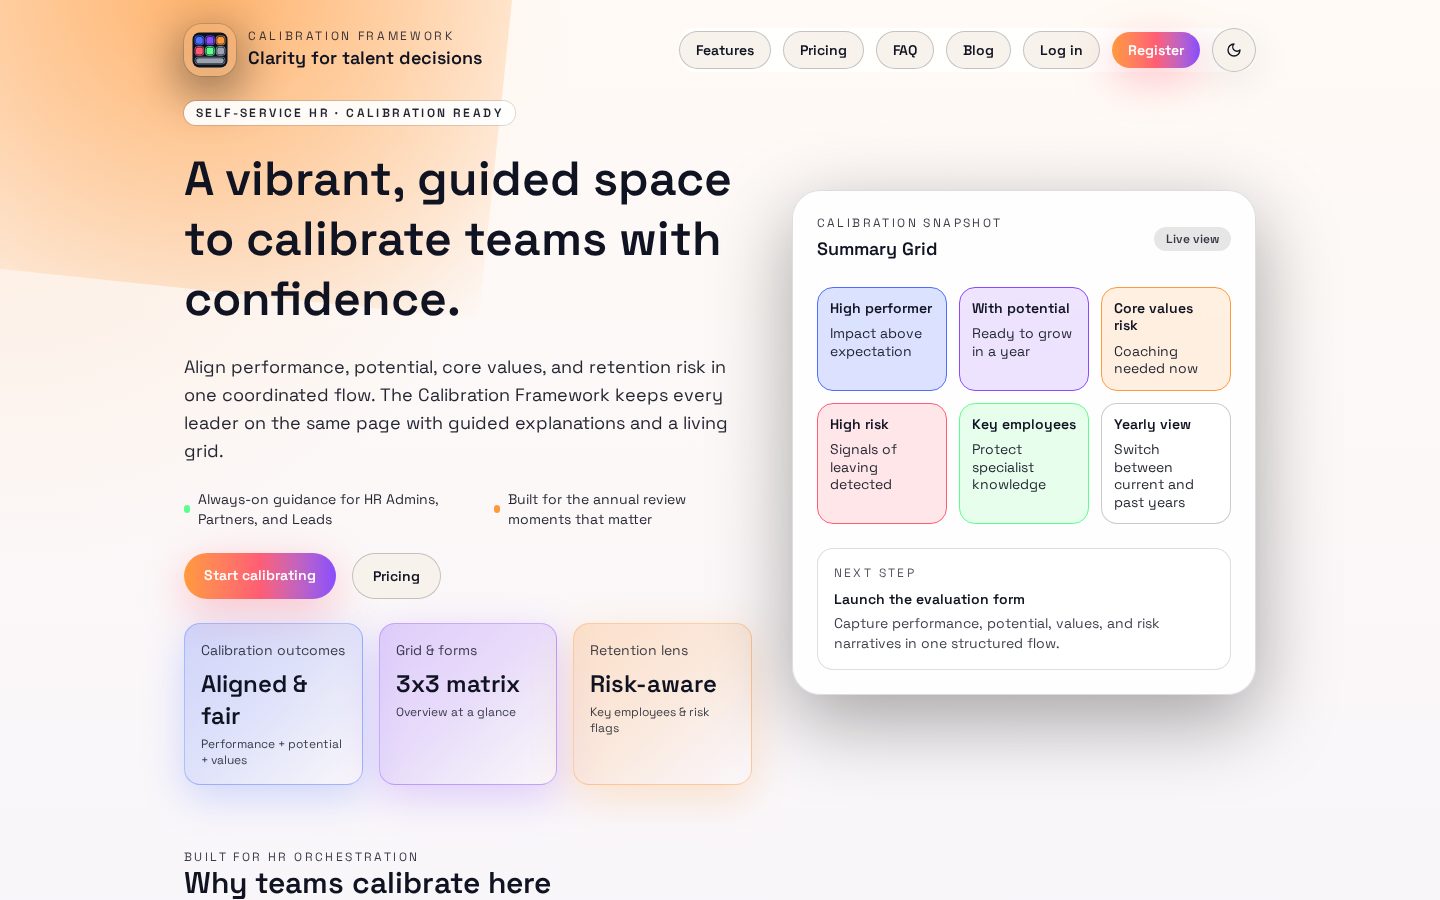Viewport: 1440px width, 900px height.
Task: Open the Risk-aware retention lens card
Action: tap(662, 704)
